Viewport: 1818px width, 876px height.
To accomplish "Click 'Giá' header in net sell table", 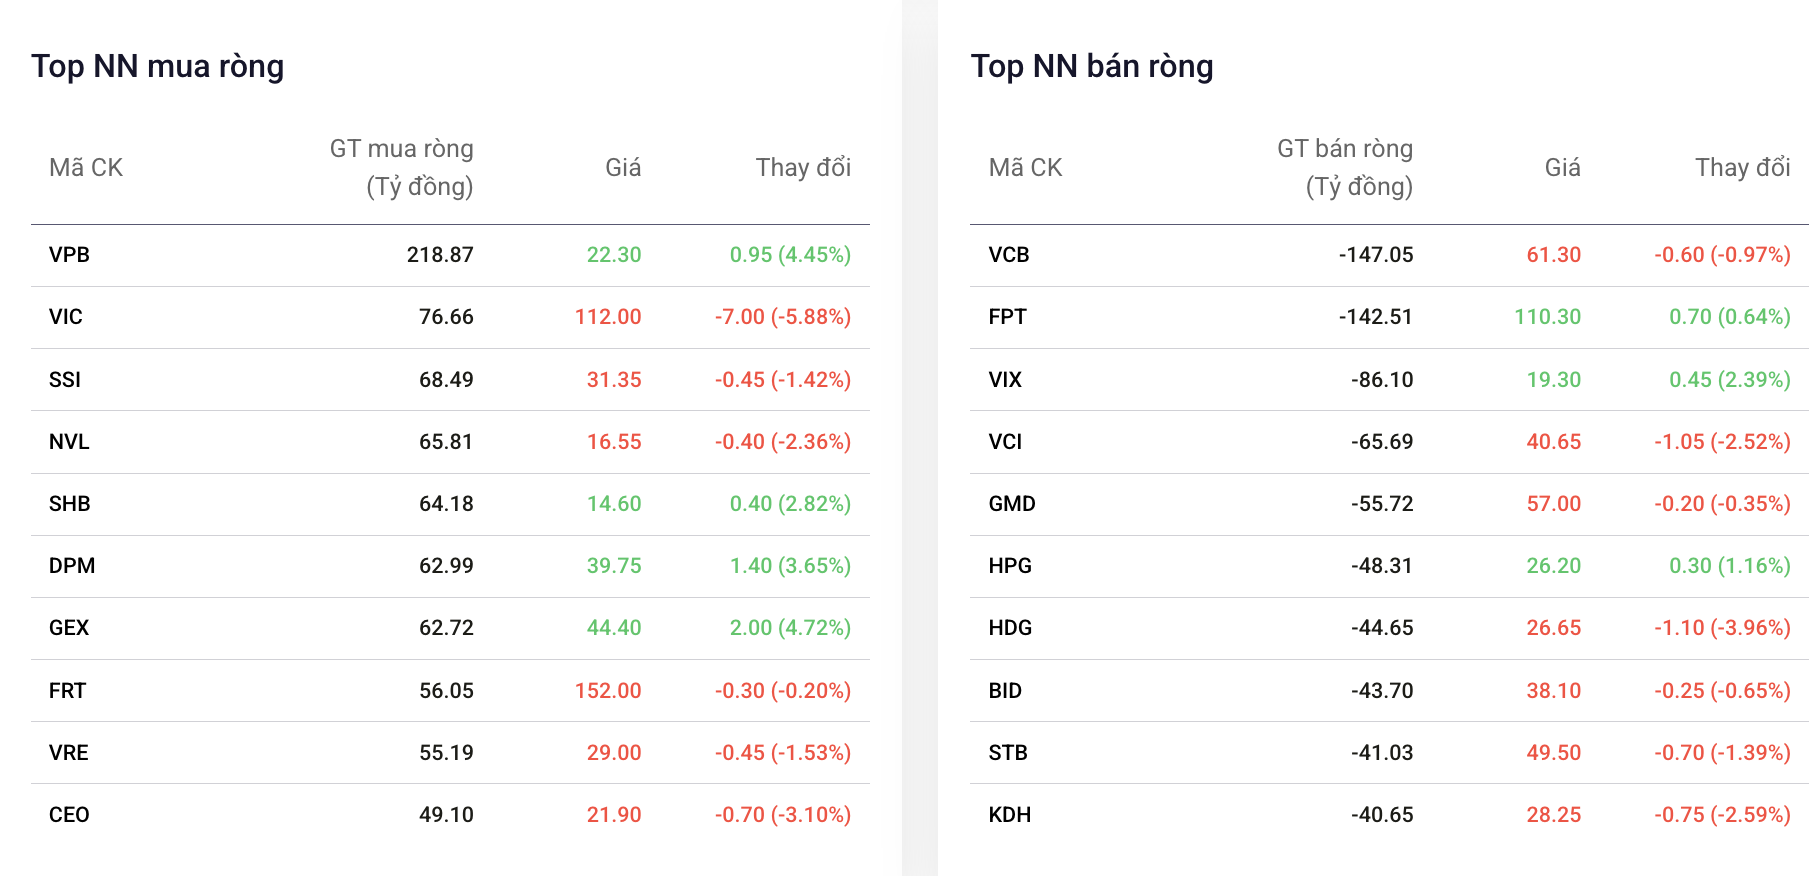I will (x=1563, y=168).
